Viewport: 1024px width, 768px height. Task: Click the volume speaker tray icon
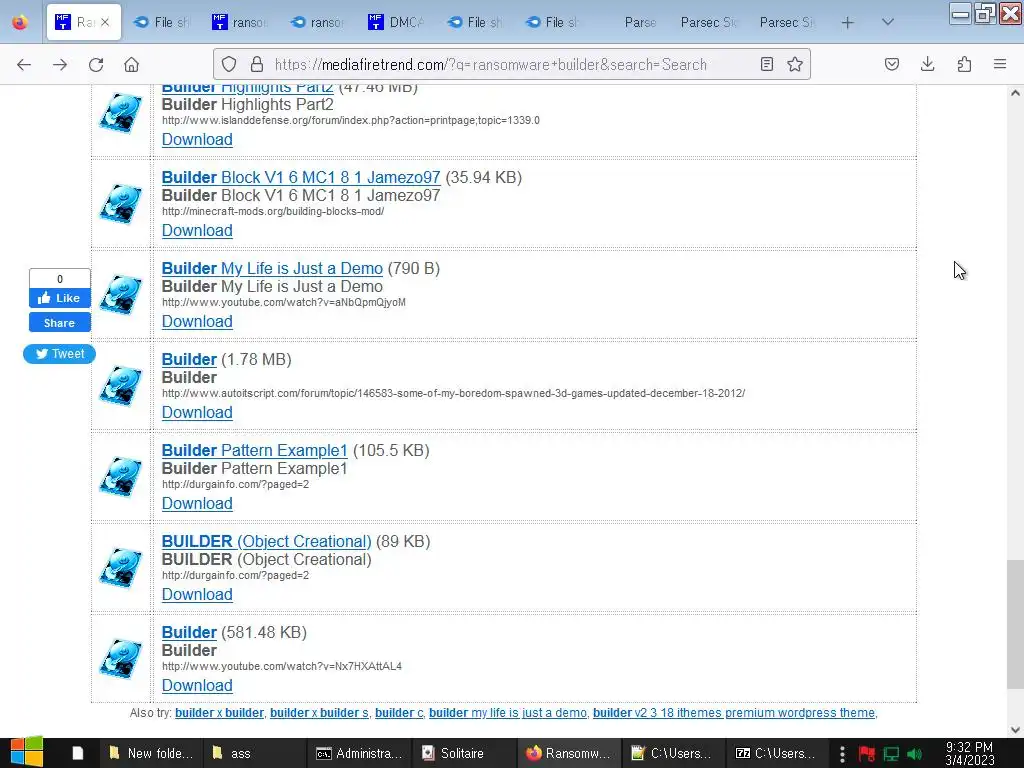tap(916, 754)
